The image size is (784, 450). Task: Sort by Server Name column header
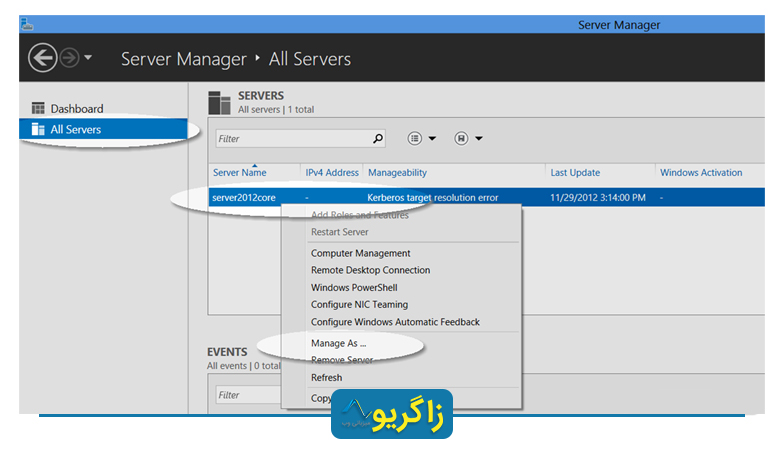coord(240,172)
